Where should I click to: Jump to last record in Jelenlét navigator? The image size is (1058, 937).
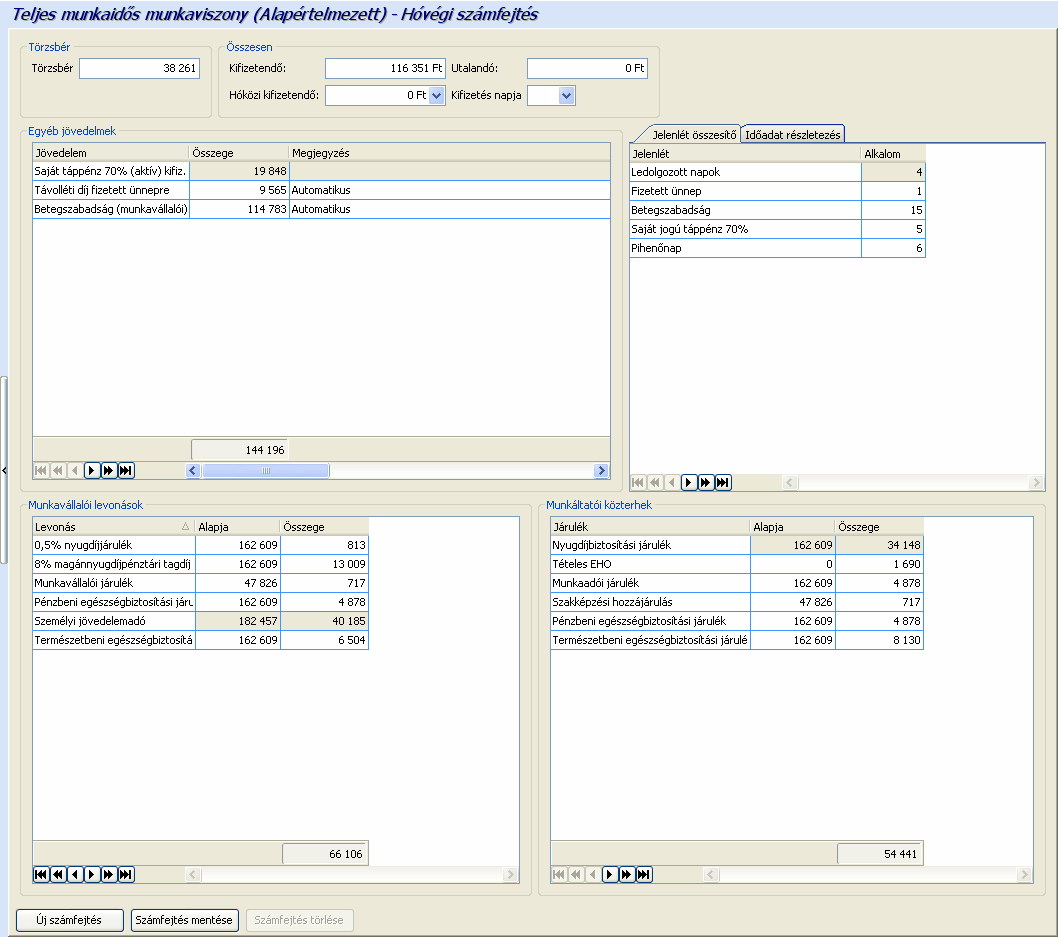click(723, 482)
